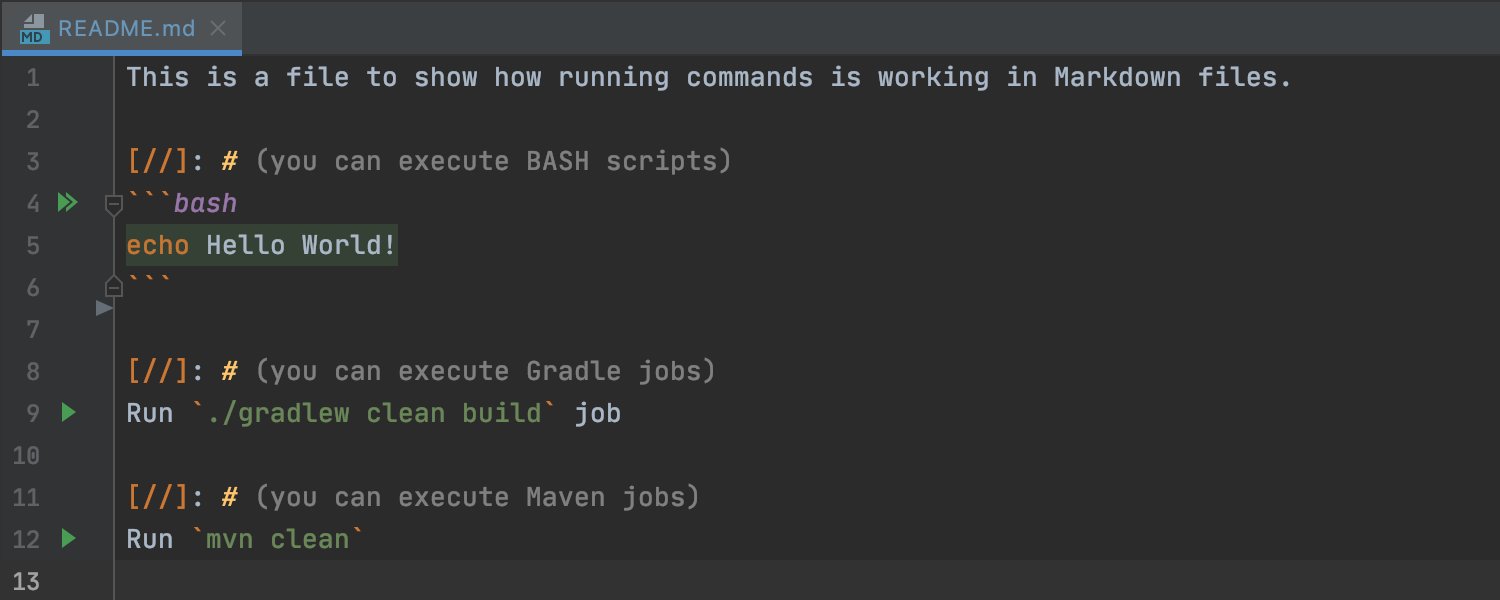Place cursor on the echo keyword
This screenshot has width=1500, height=600.
[x=157, y=246]
